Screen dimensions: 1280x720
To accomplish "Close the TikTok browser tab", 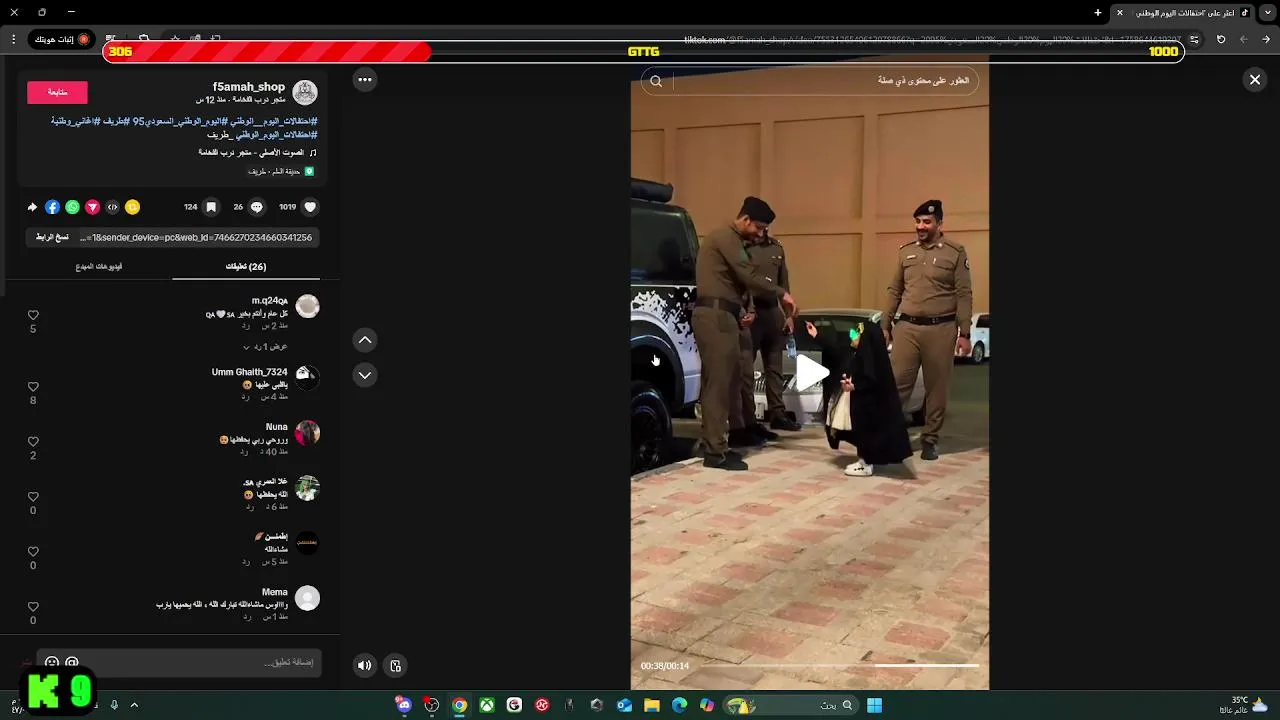I will click(x=1120, y=13).
